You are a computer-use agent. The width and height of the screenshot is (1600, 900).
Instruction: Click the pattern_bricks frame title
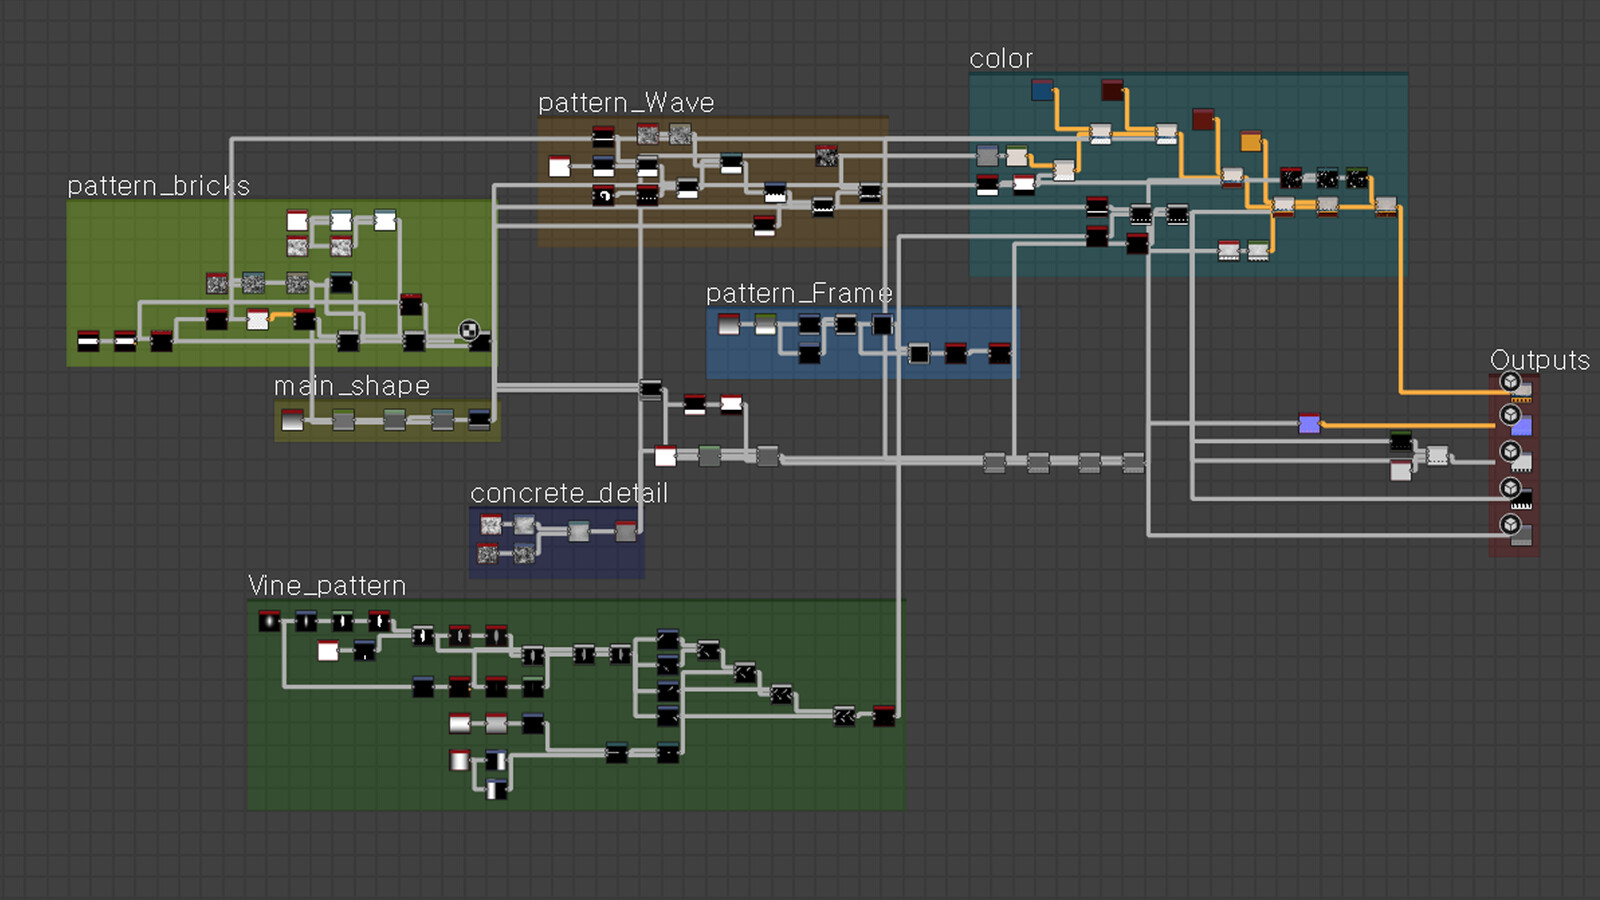(158, 186)
